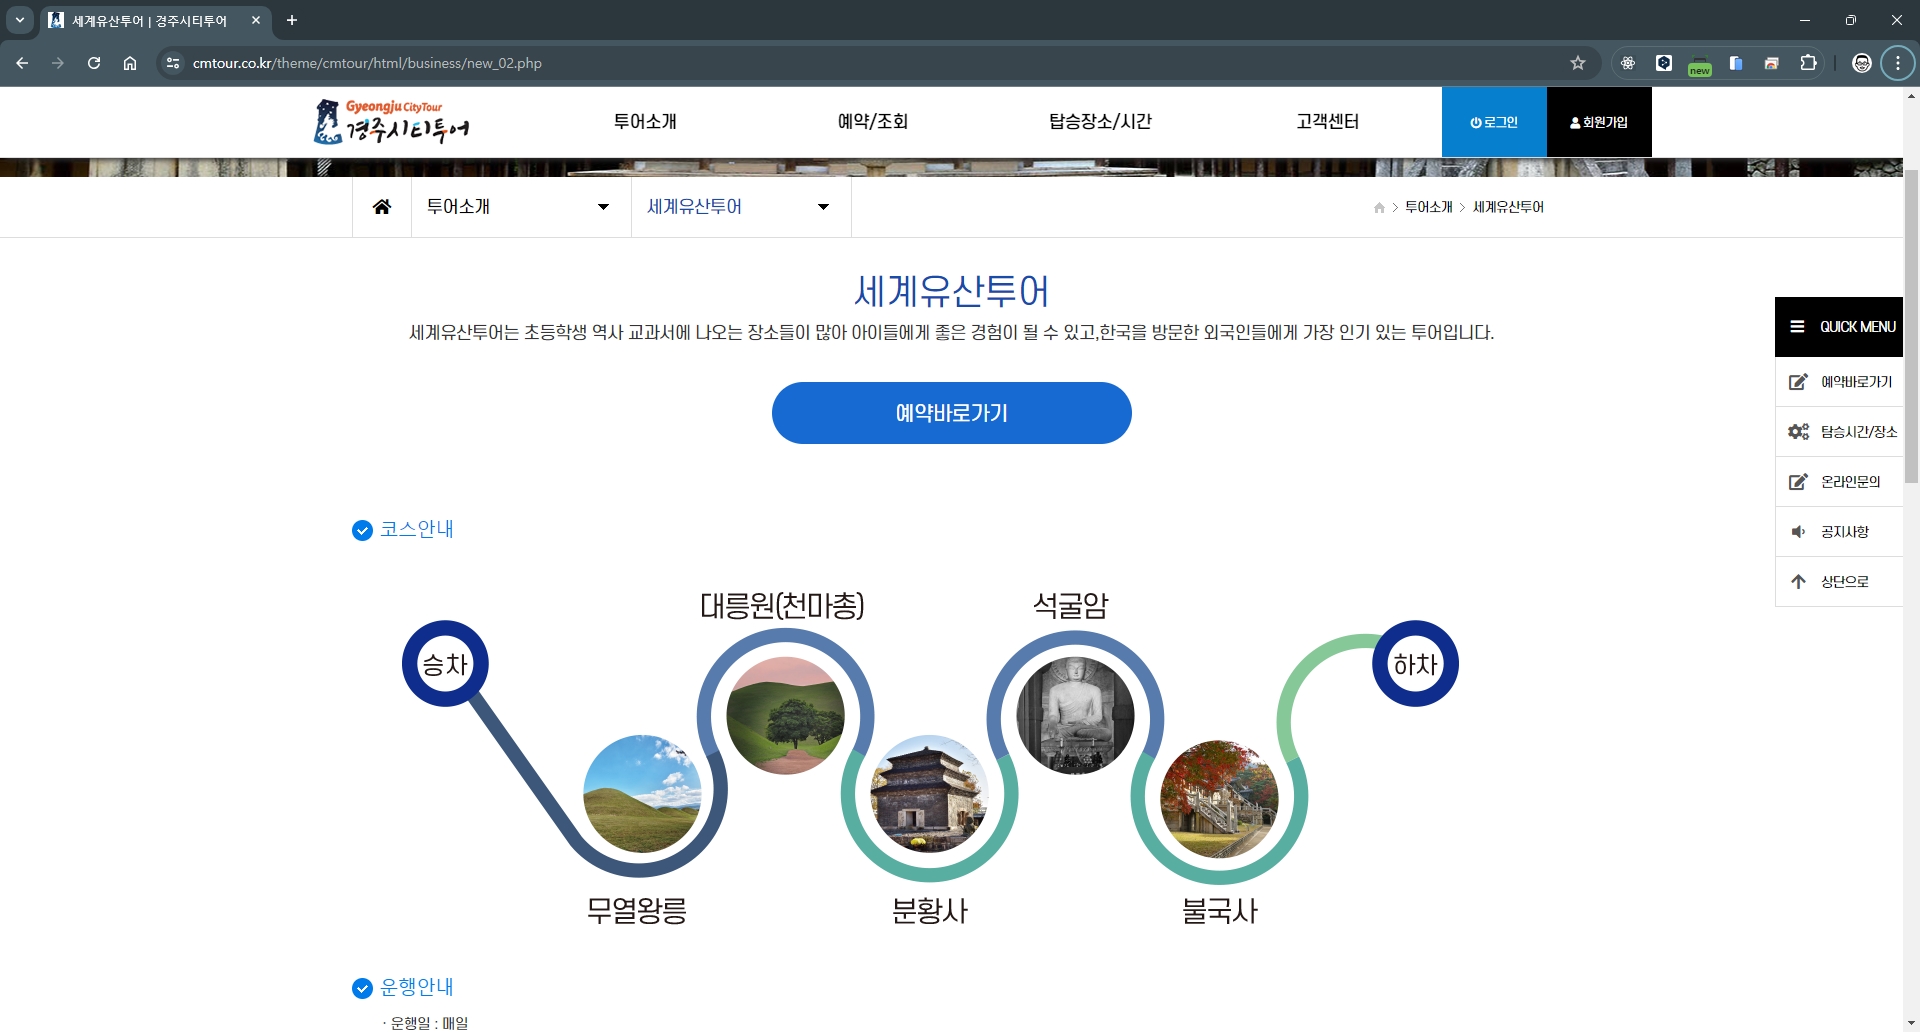Image resolution: width=1920 pixels, height=1032 pixels.
Task: Click the breadcrumb home icon
Action: tap(1379, 207)
